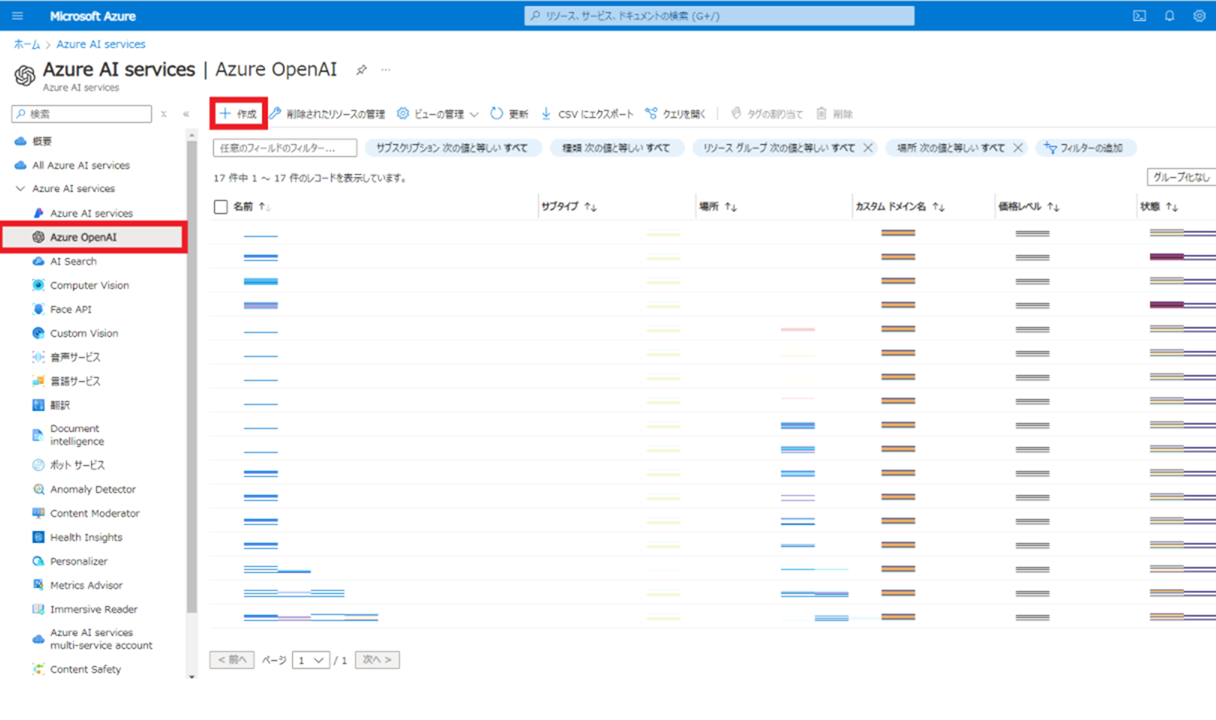Click the 次へ pagination button
Image resolution: width=1216 pixels, height=720 pixels.
[x=377, y=660]
